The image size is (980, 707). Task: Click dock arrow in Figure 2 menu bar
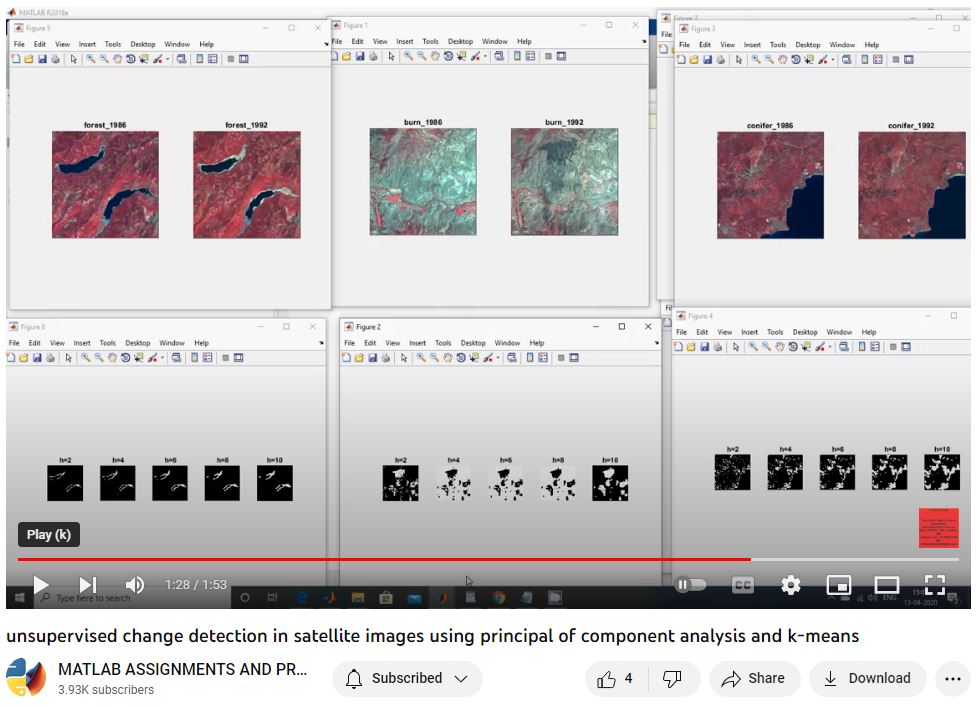(656, 343)
